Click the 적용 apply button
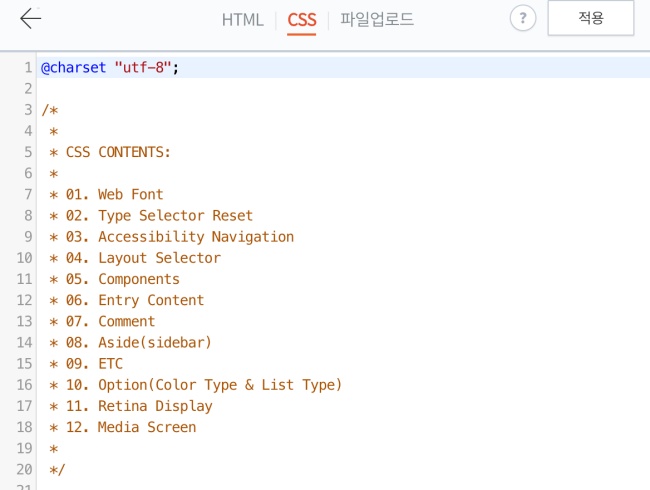 pos(591,18)
